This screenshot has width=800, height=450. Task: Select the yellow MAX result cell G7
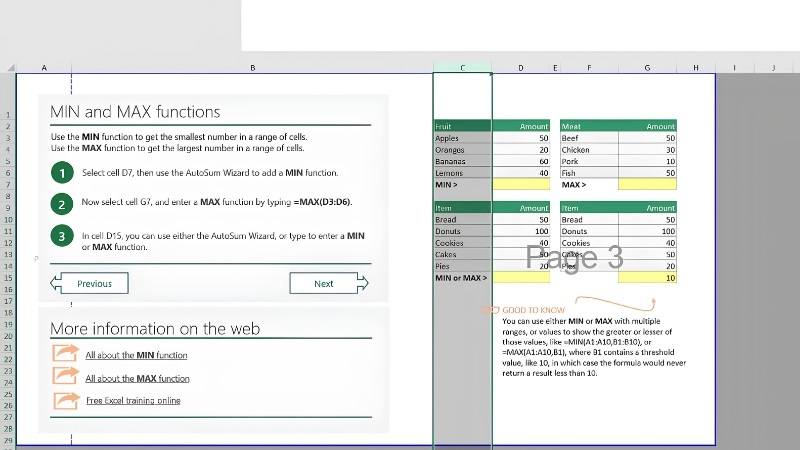[x=647, y=184]
